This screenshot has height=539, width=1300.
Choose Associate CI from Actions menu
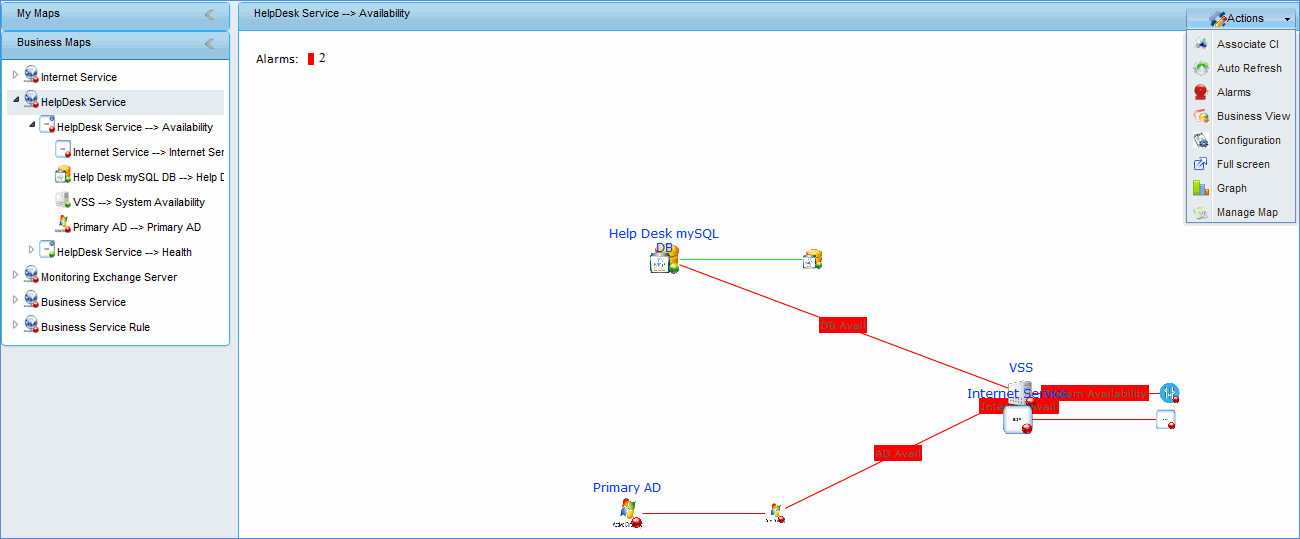(1241, 44)
